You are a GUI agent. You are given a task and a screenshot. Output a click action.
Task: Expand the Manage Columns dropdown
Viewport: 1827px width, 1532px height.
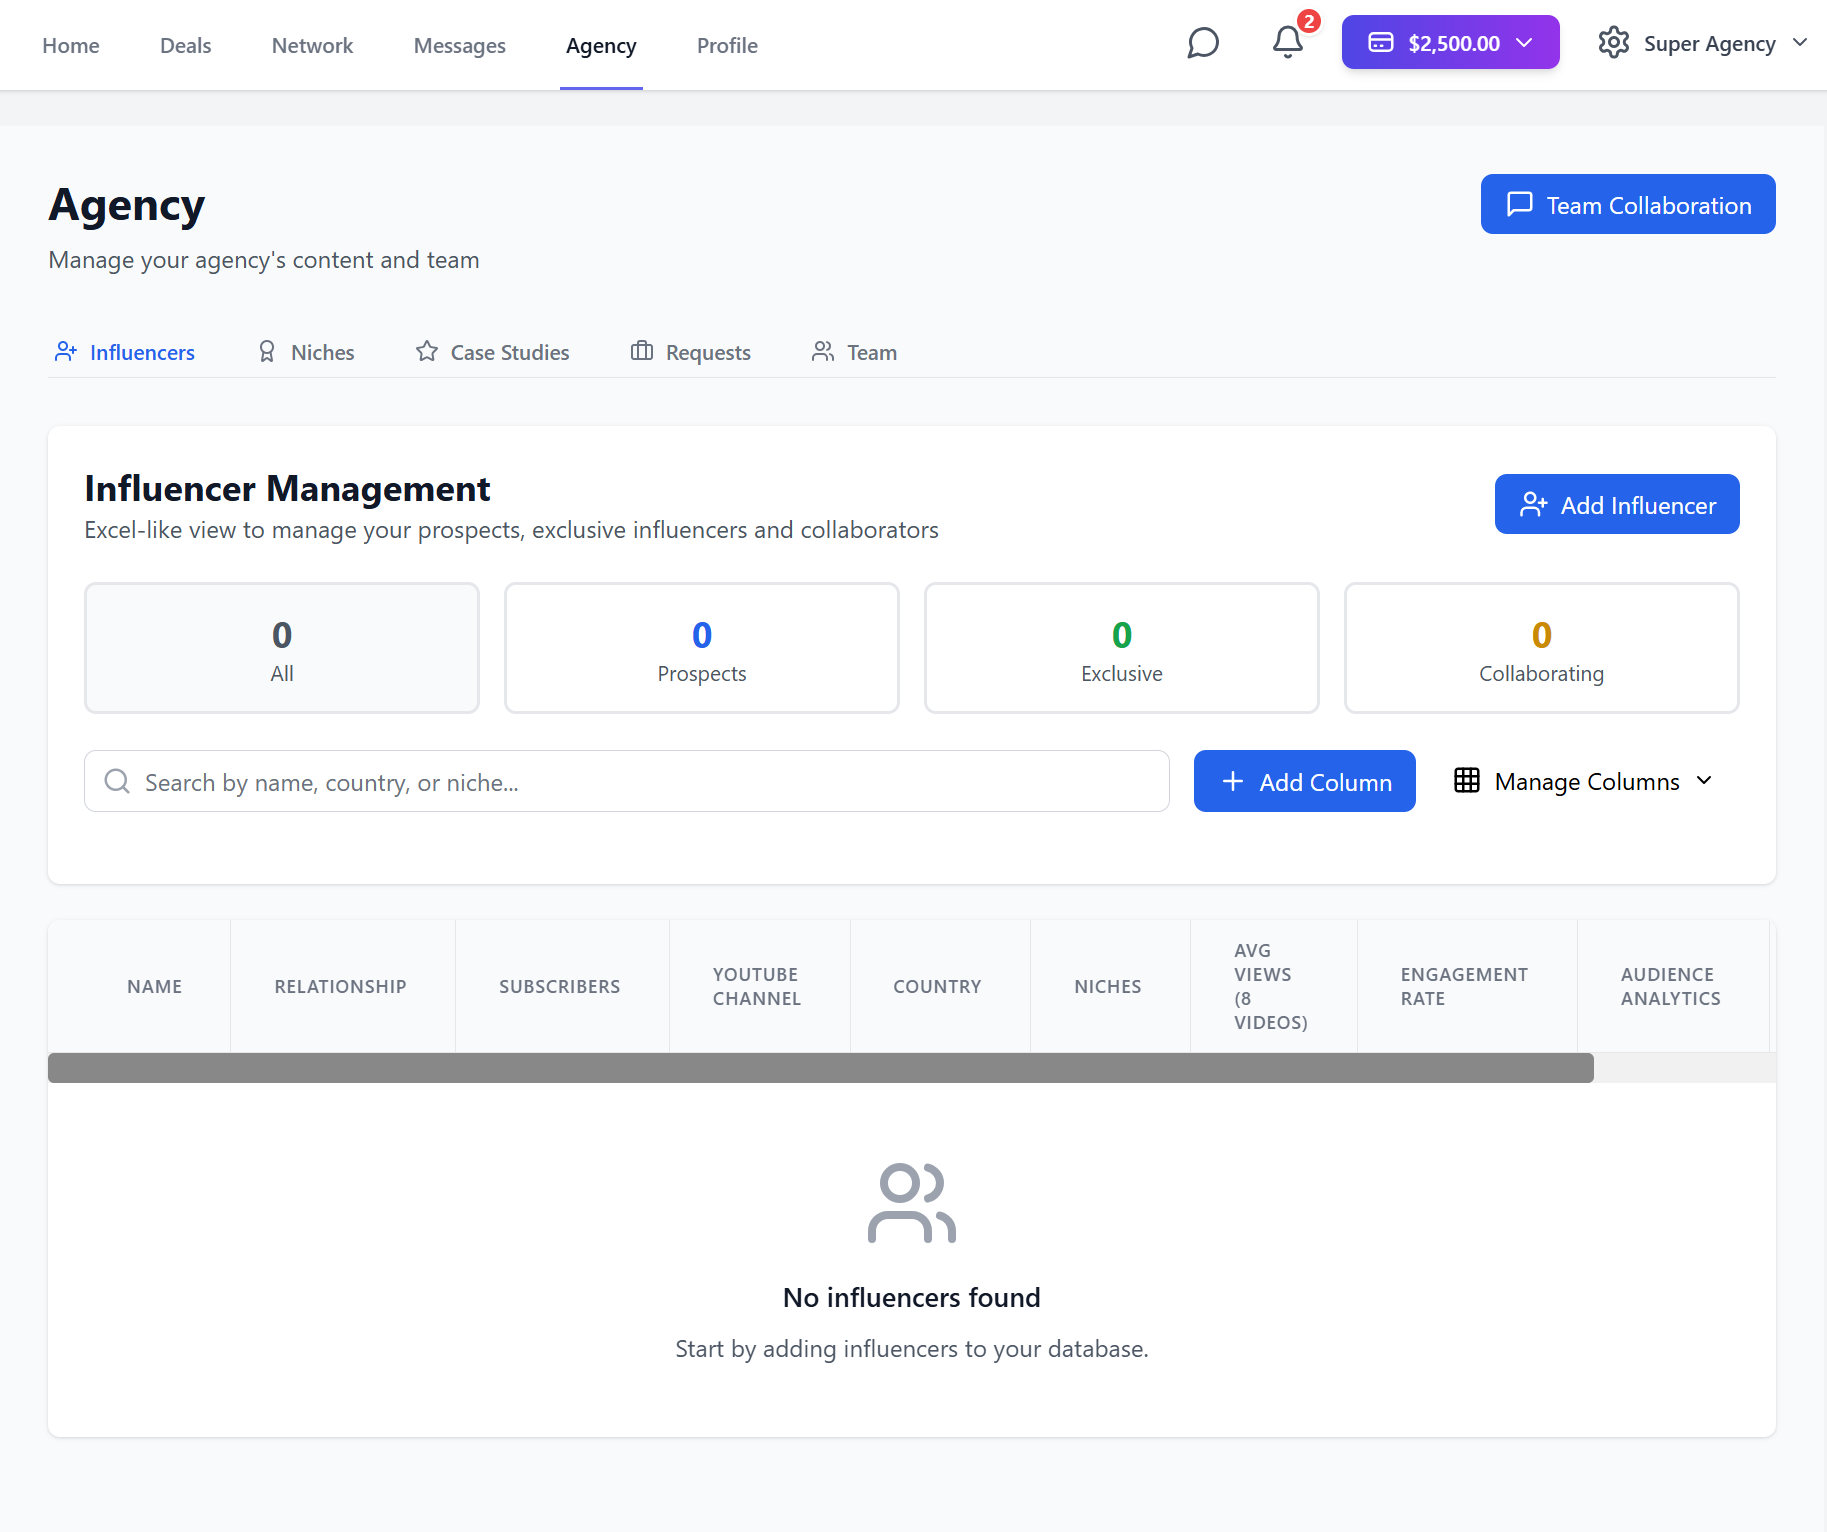click(x=1584, y=781)
